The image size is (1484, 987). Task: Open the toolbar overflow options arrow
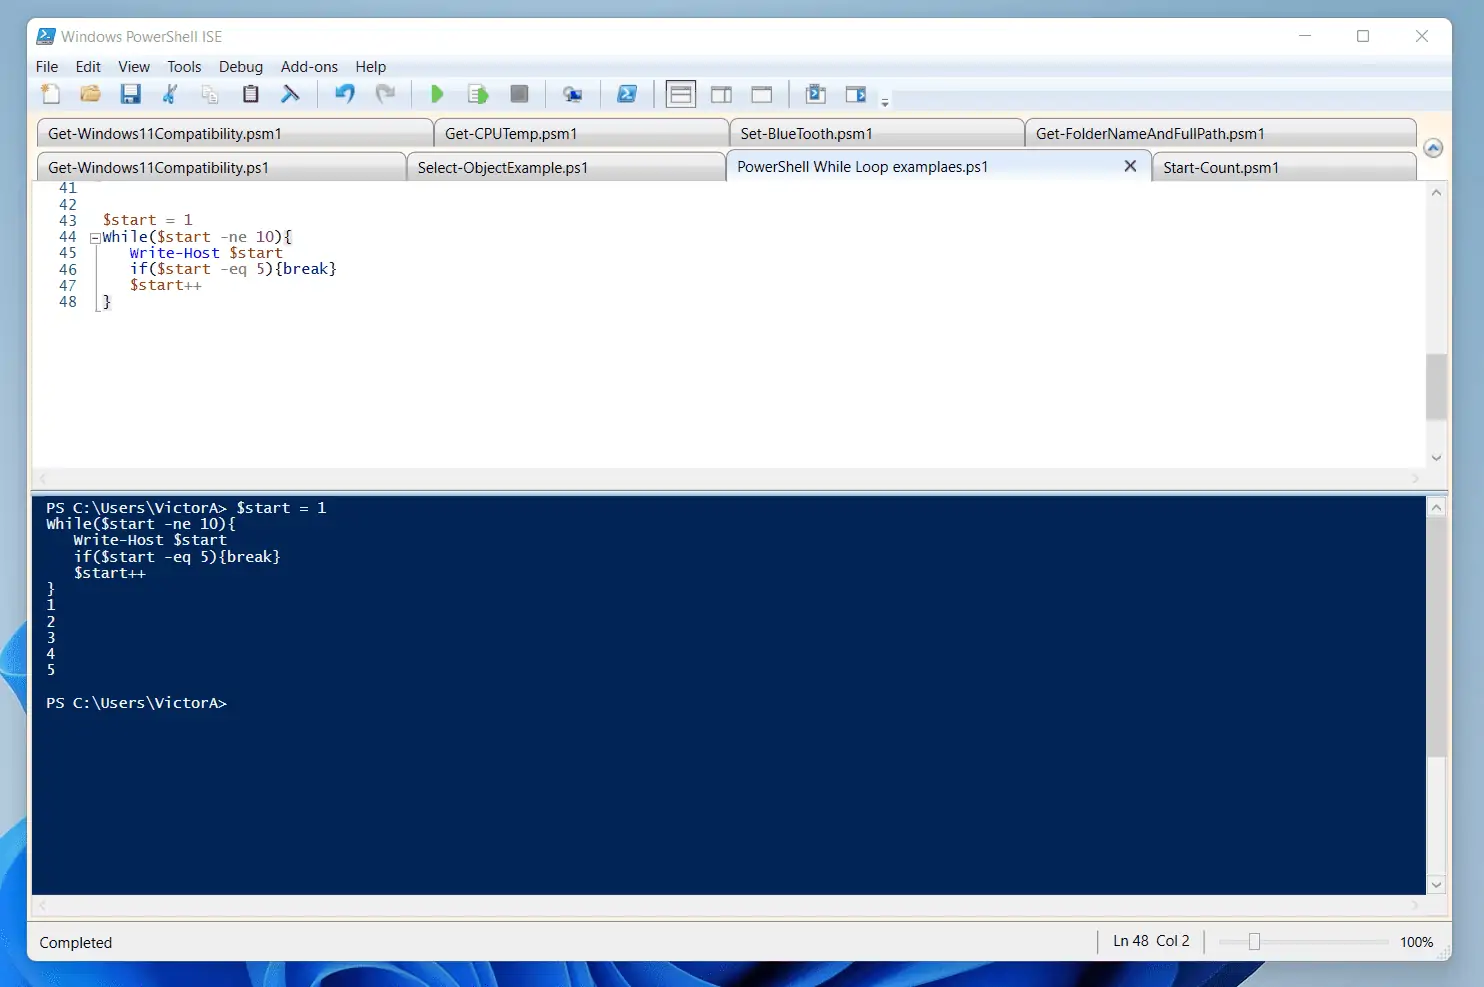tap(885, 102)
